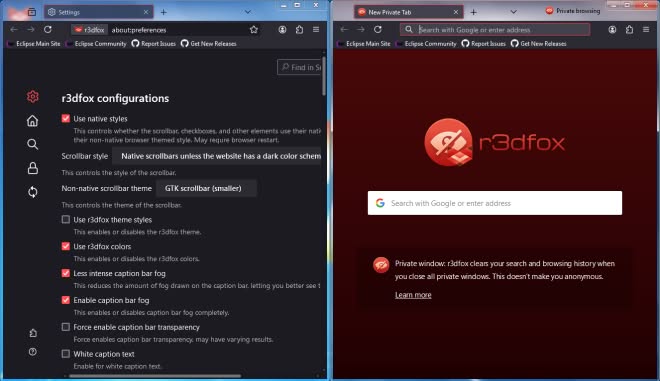
Task: Disable Enable caption bar fog checkbox
Action: (x=66, y=300)
